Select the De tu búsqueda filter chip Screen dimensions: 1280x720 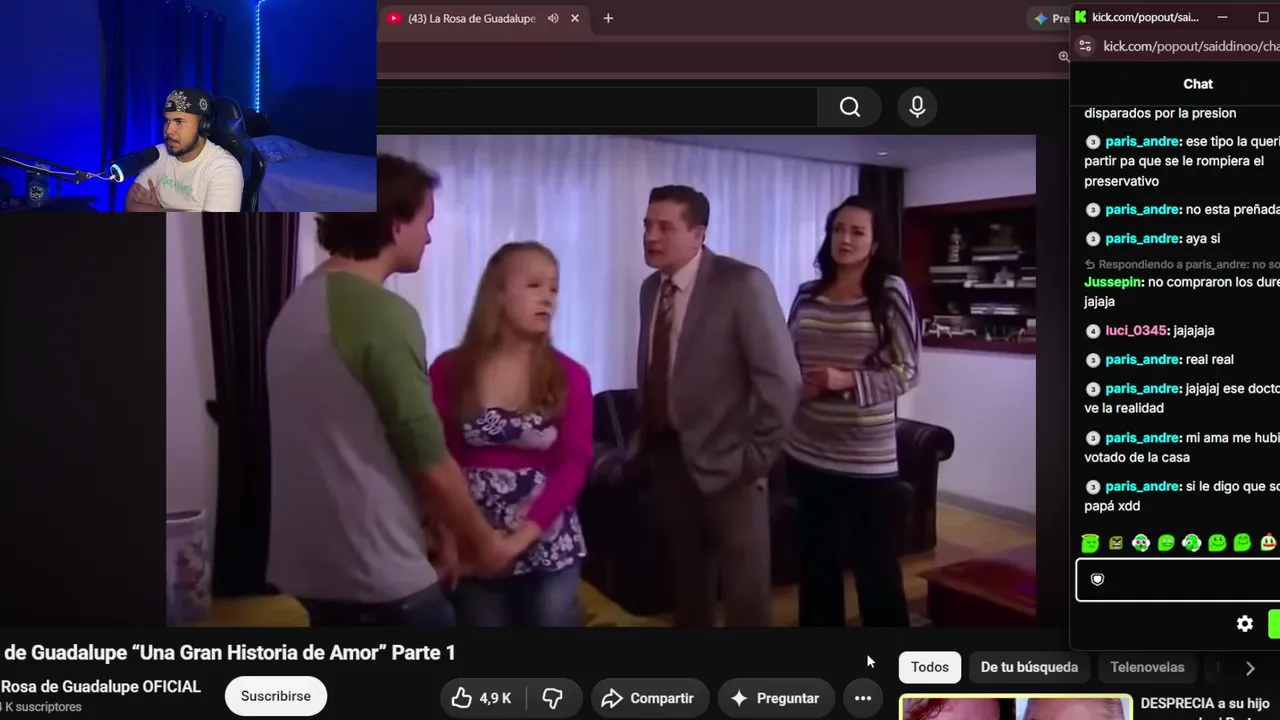(x=1029, y=667)
